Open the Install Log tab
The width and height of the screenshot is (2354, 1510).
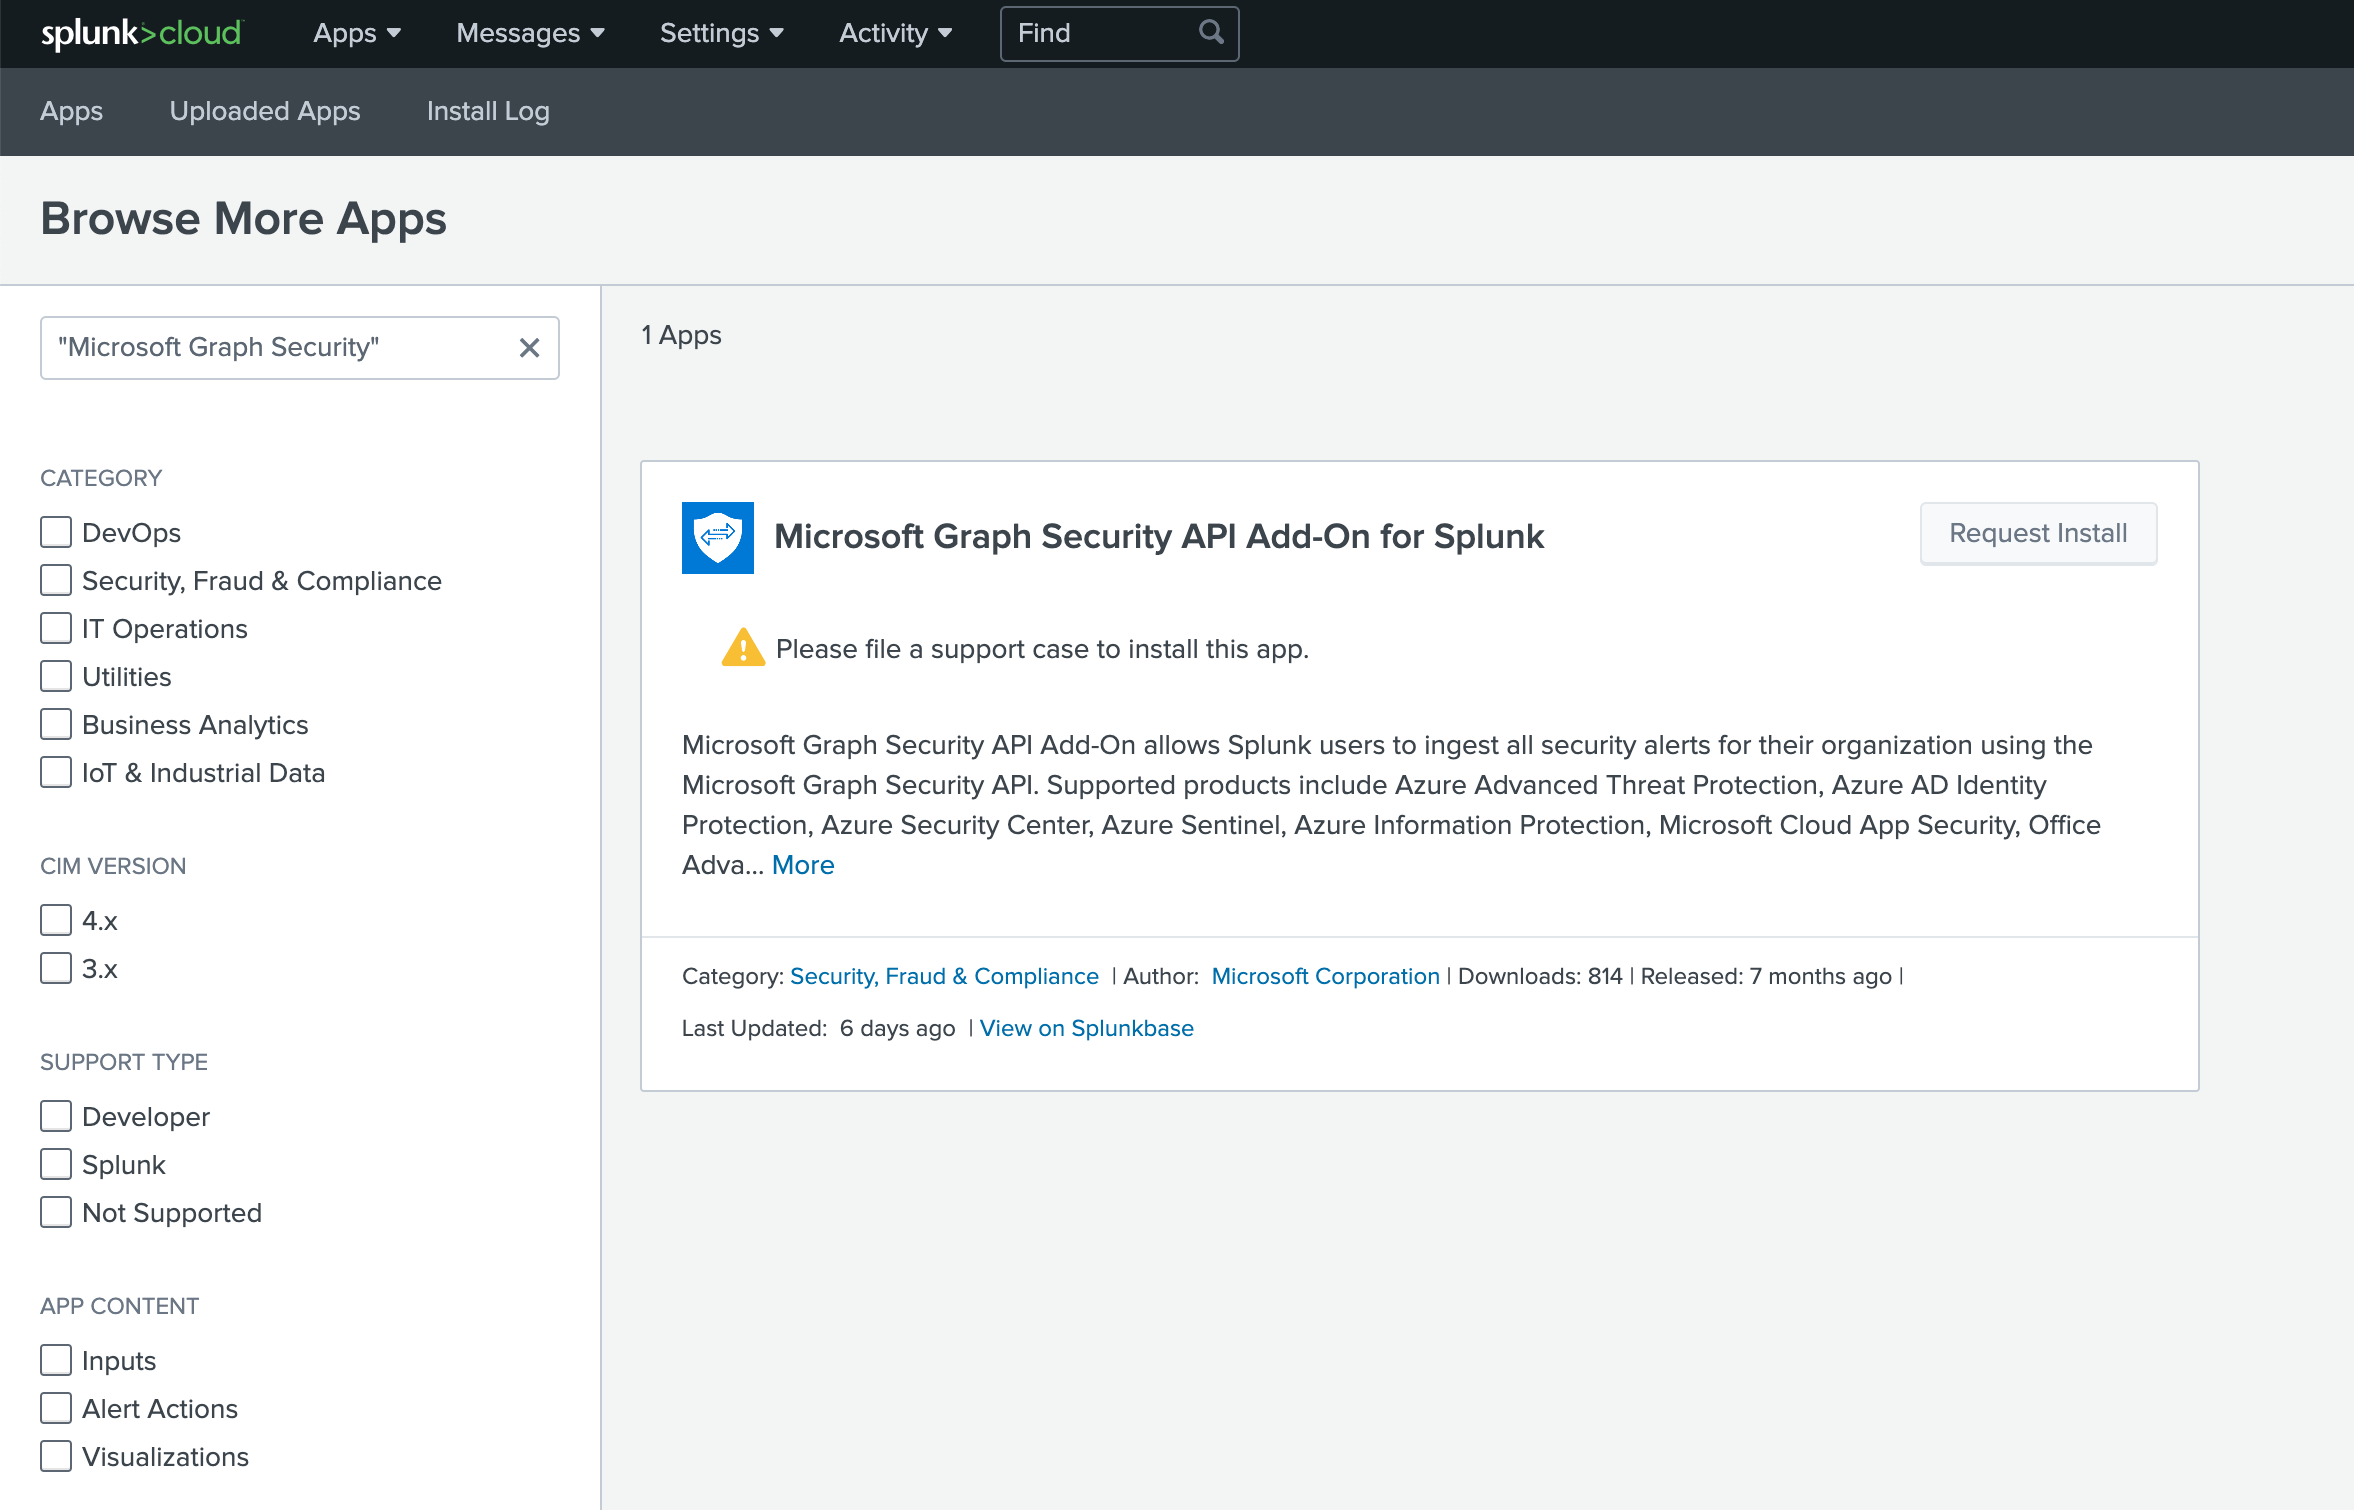coord(488,111)
